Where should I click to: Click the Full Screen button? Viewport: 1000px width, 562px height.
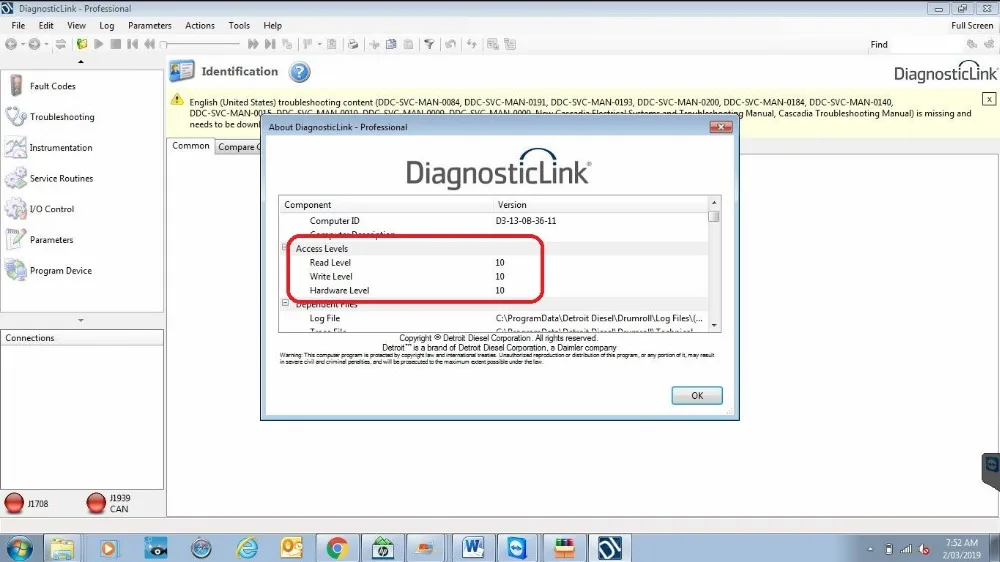pyautogui.click(x=972, y=26)
